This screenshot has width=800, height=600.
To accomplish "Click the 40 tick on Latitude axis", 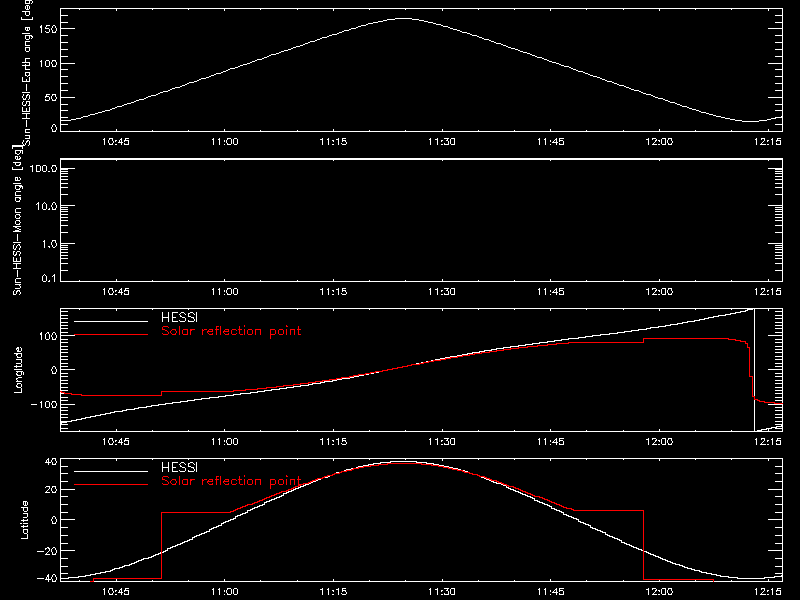I will pyautogui.click(x=51, y=462).
